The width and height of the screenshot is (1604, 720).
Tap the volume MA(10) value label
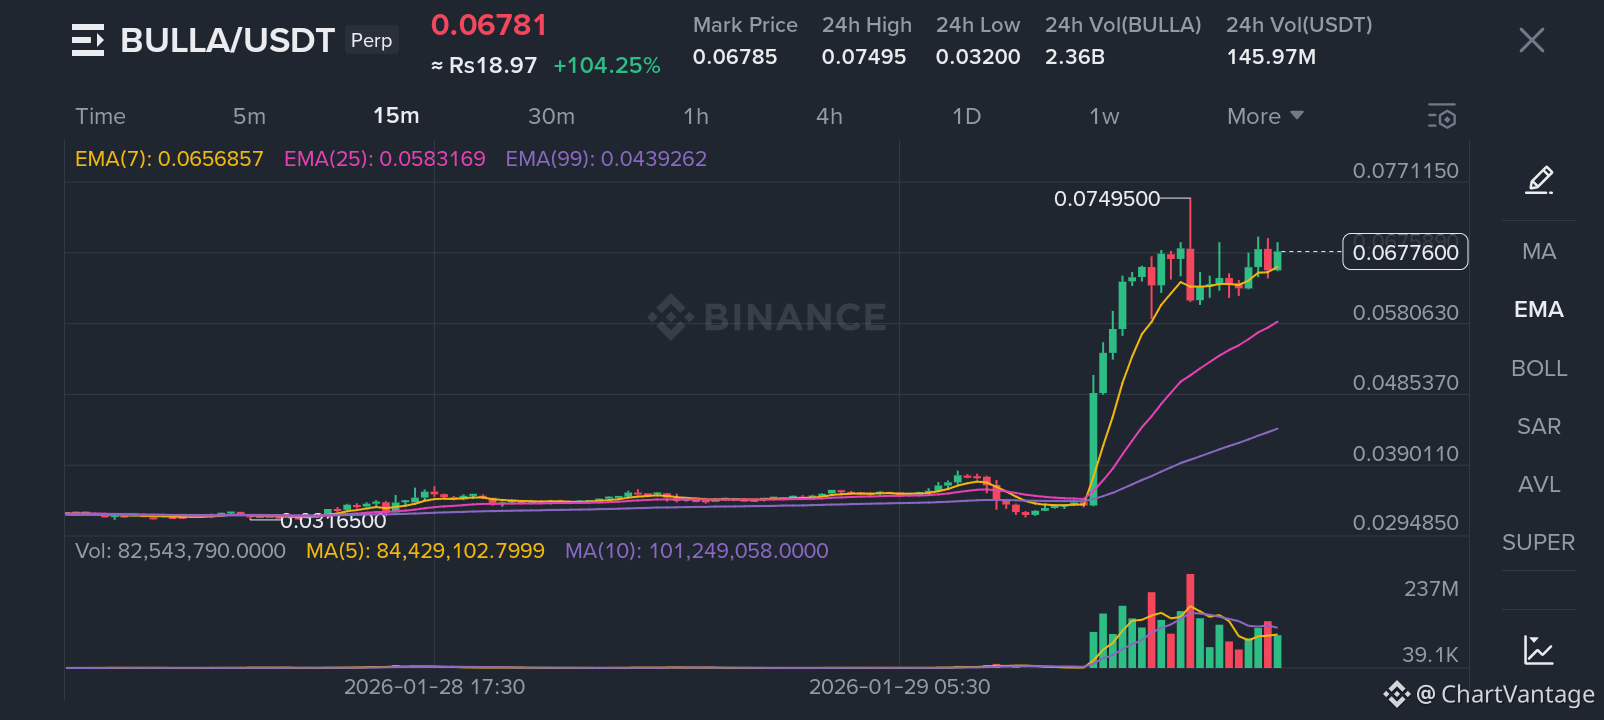pyautogui.click(x=696, y=551)
